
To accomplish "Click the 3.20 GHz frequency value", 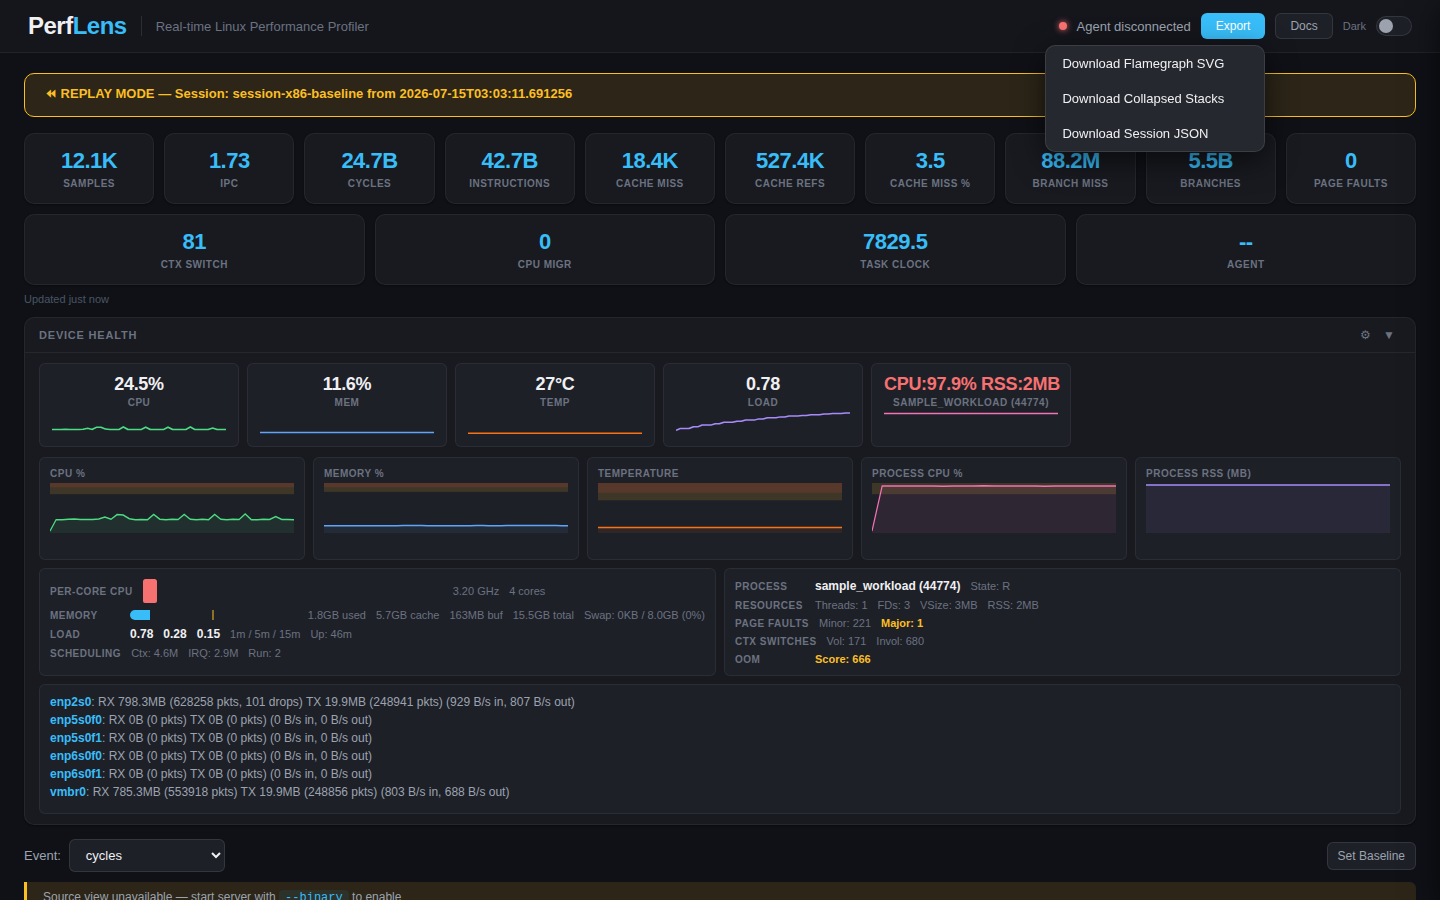I will [x=476, y=591].
